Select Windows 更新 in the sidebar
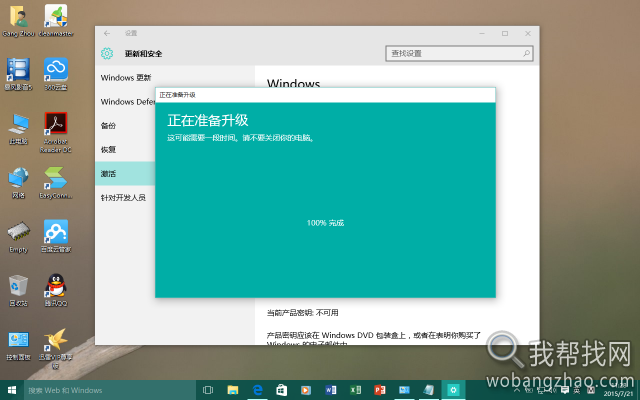Viewport: 640px width, 400px height. tap(125, 78)
